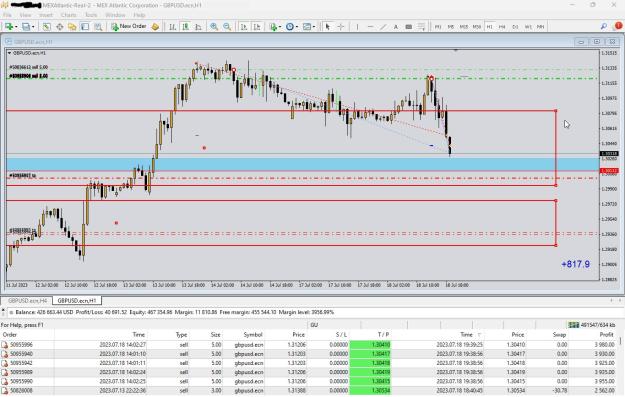The image size is (625, 397).
Task: Zoom in on the chart
Action: (214, 27)
